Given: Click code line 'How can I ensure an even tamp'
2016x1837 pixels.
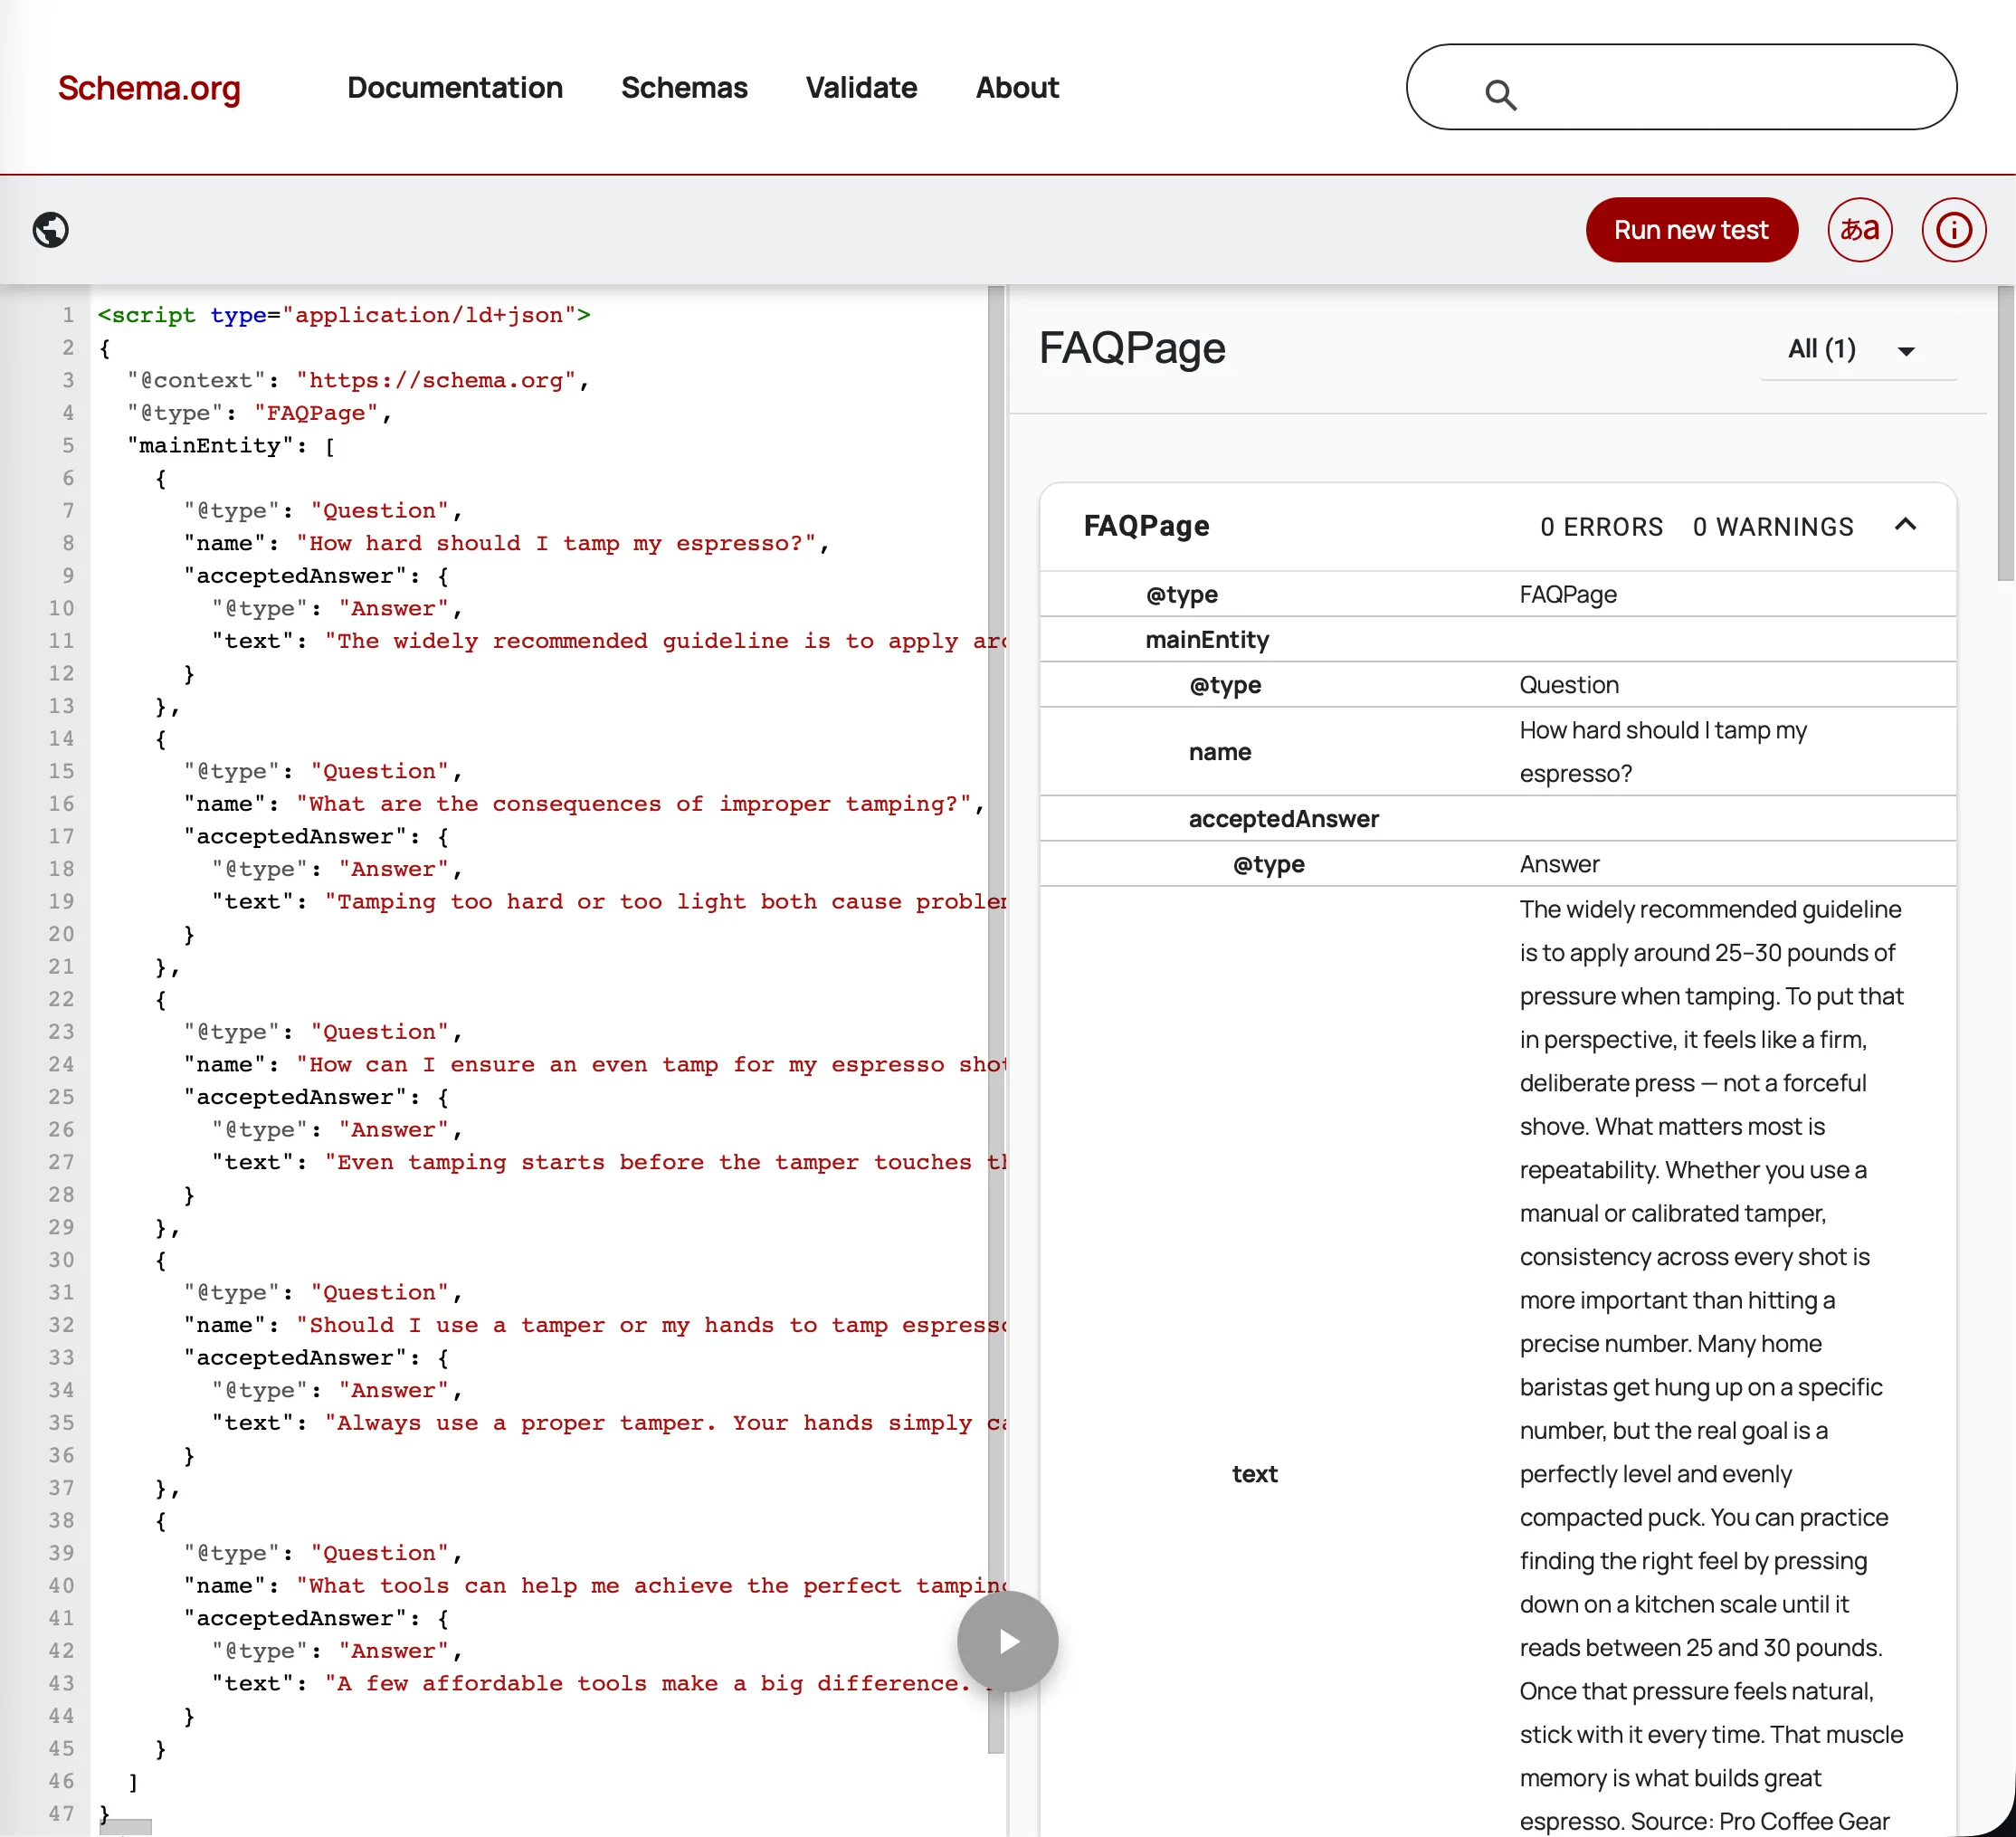Looking at the screenshot, I should point(595,1065).
